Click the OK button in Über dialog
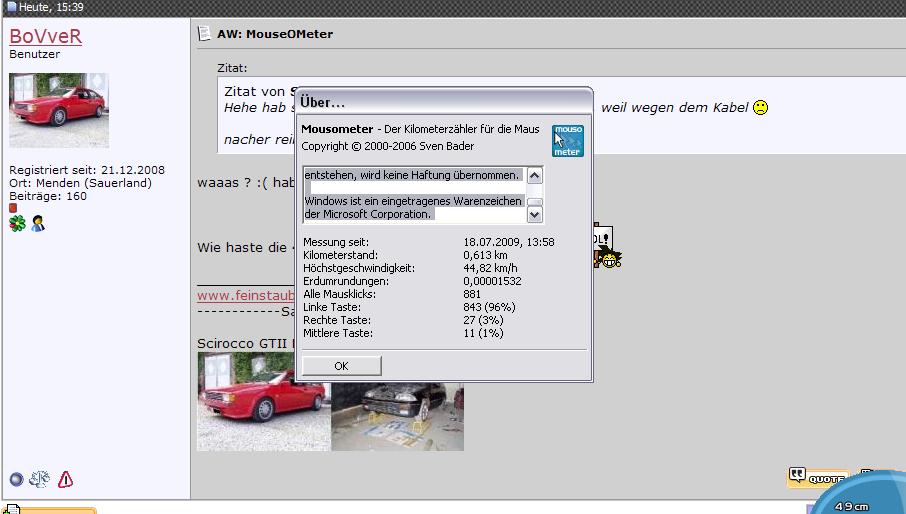Image resolution: width=906 pixels, height=514 pixels. [x=341, y=366]
